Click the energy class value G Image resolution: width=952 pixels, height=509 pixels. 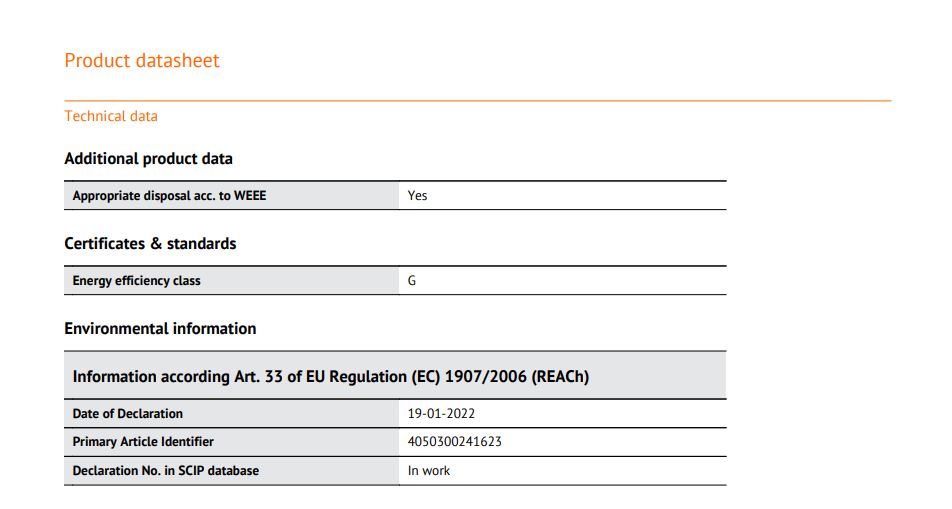tap(412, 281)
